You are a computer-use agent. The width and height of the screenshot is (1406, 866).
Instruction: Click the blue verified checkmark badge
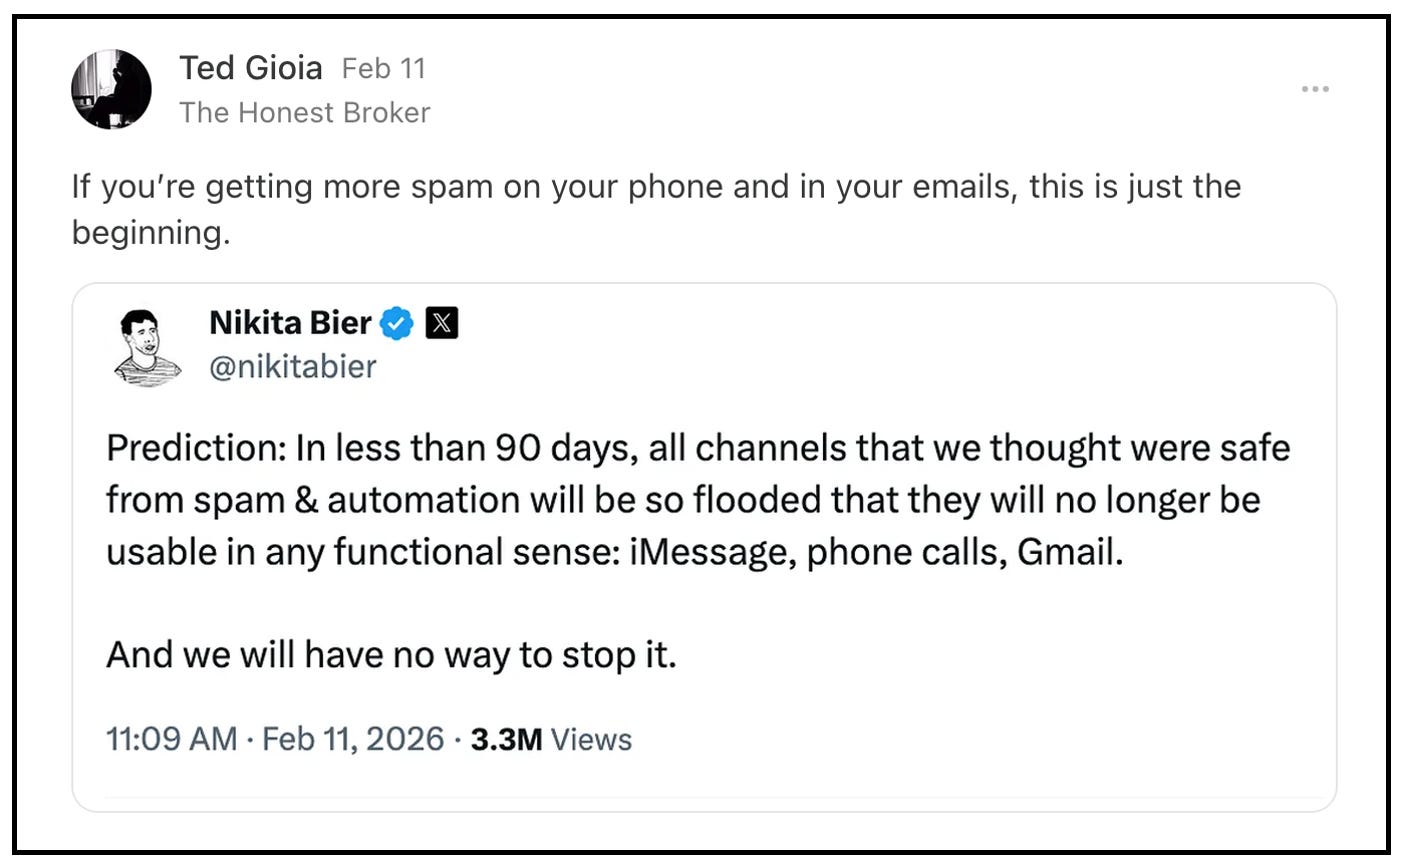point(397,323)
